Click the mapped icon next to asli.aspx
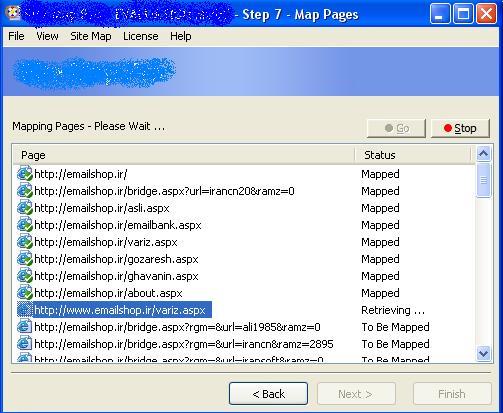503x413 pixels. tap(25, 208)
